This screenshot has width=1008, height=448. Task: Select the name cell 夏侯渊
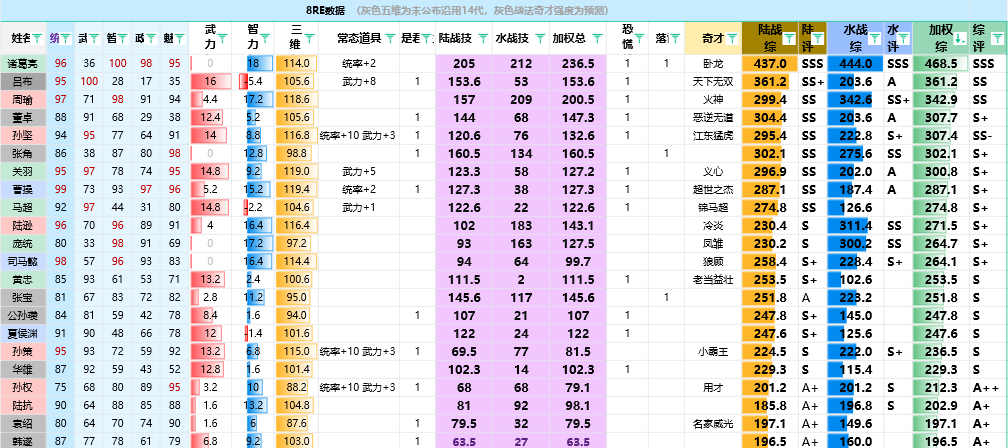click(x=23, y=334)
